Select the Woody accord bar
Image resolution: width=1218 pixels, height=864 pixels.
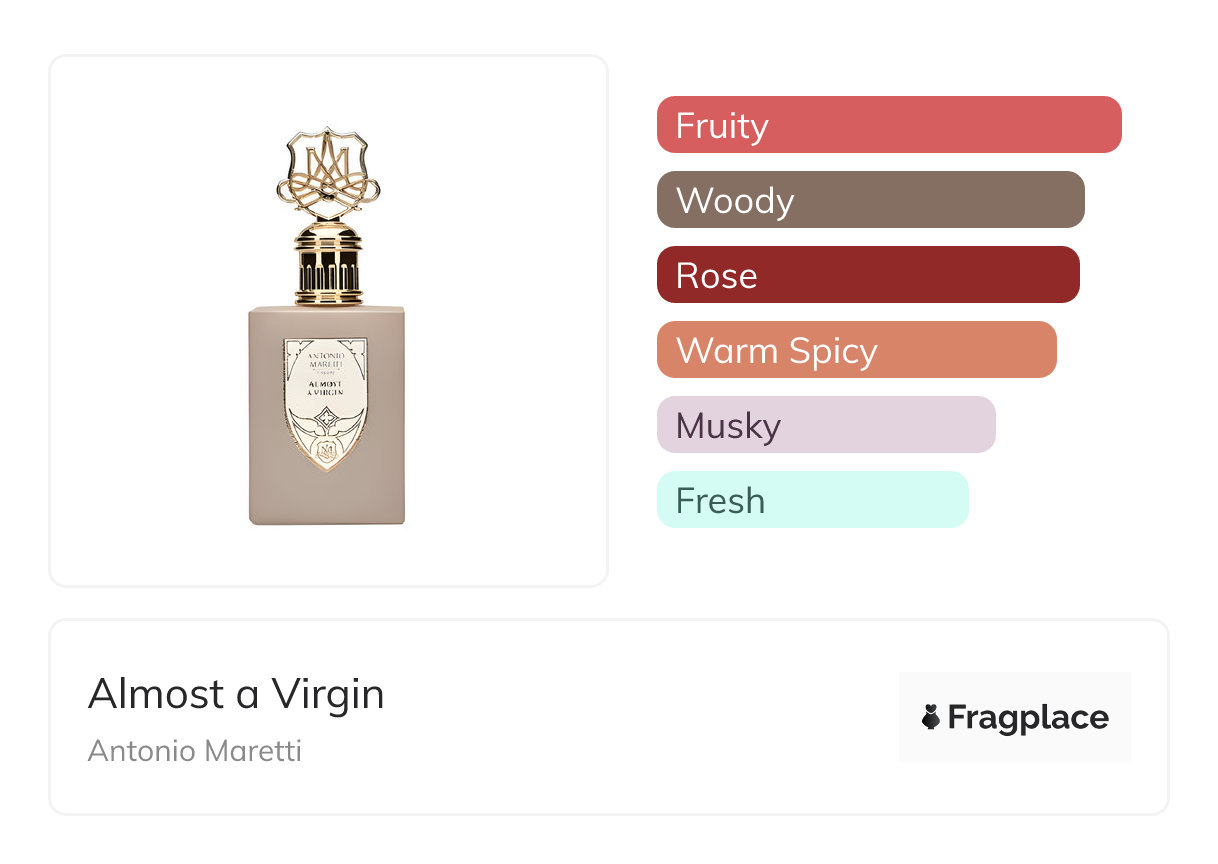click(870, 200)
